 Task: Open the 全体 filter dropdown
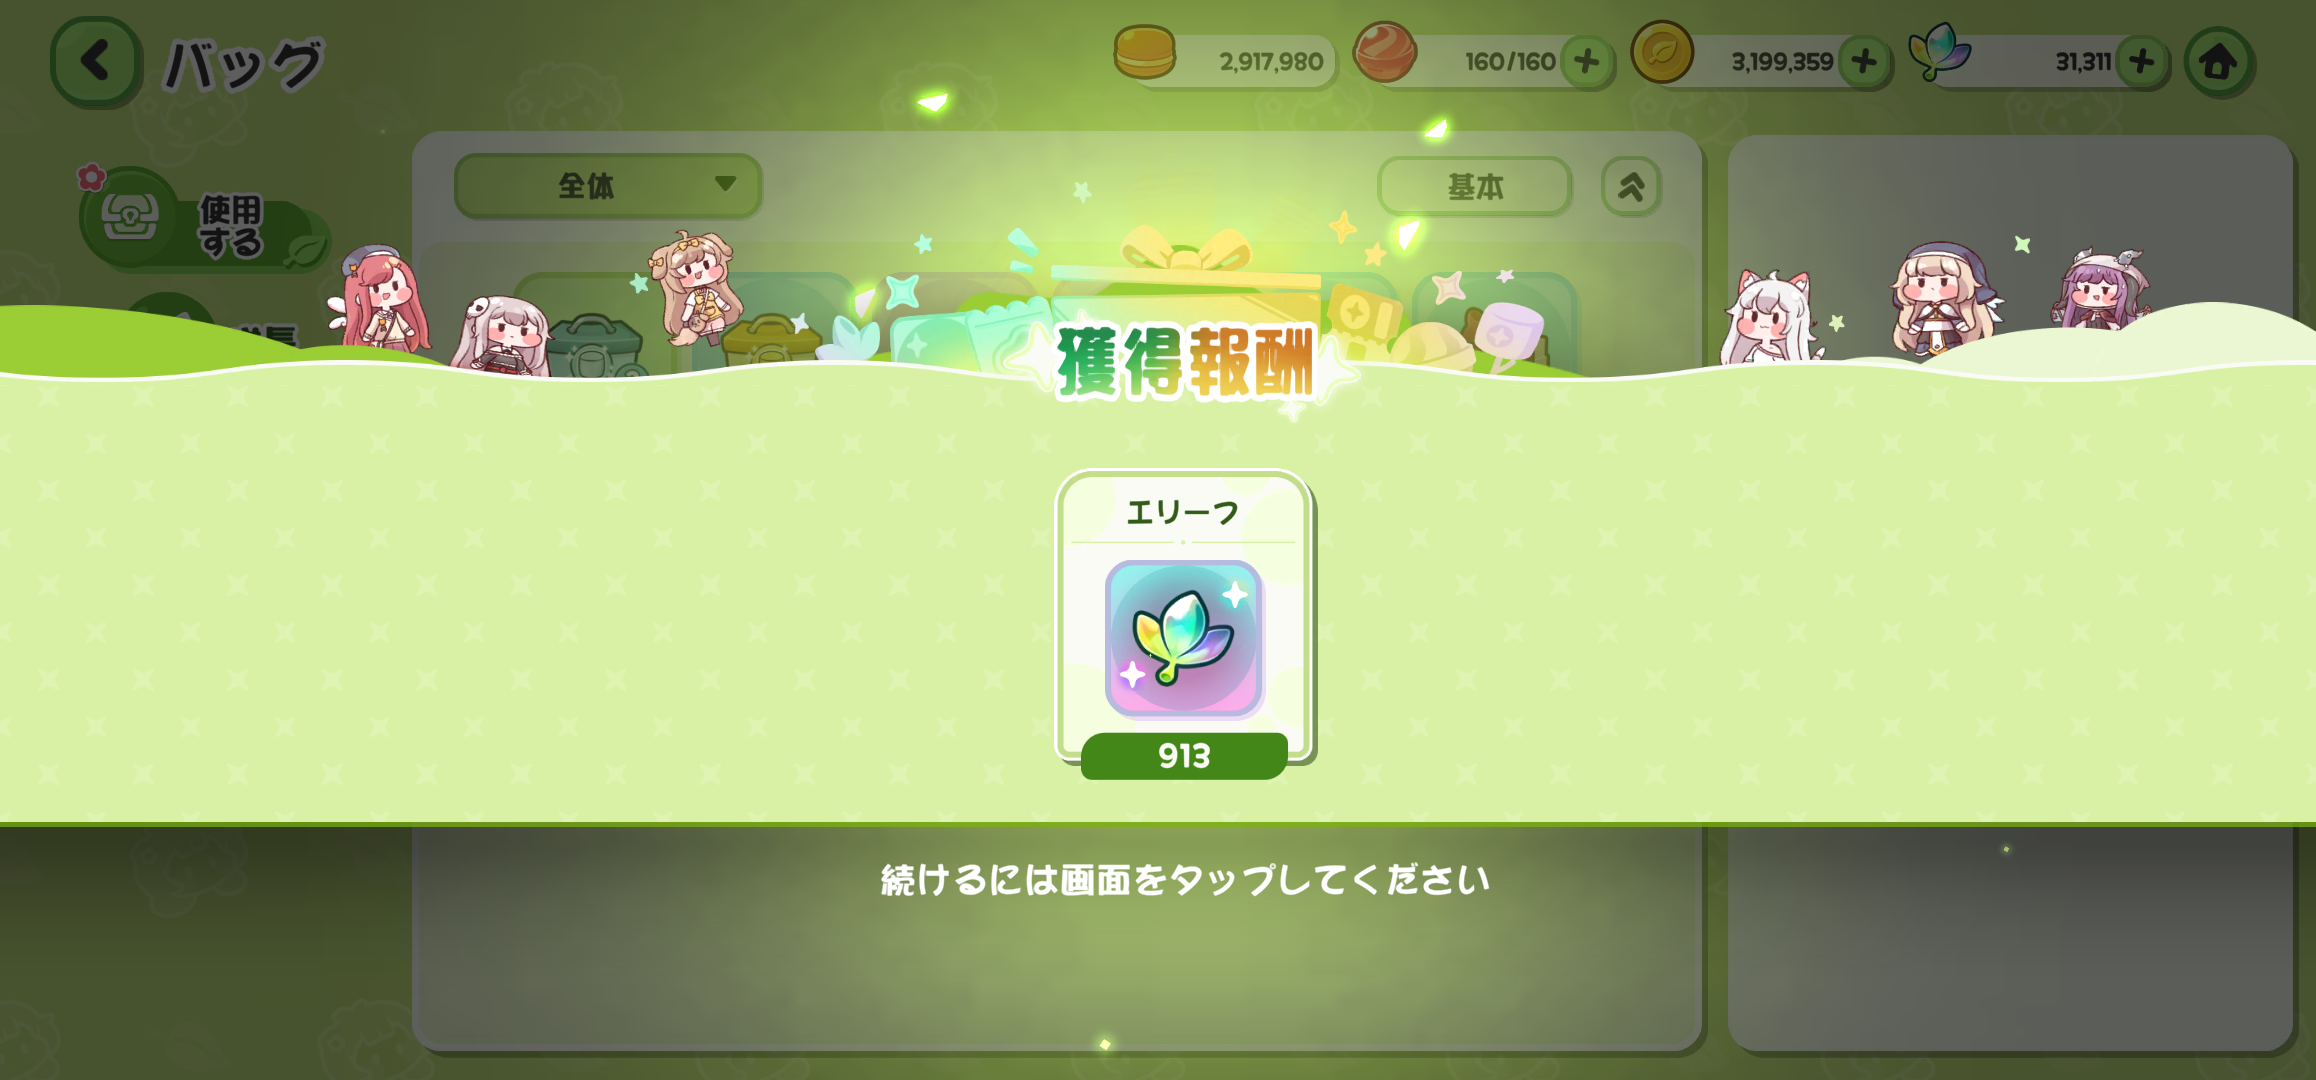[608, 186]
